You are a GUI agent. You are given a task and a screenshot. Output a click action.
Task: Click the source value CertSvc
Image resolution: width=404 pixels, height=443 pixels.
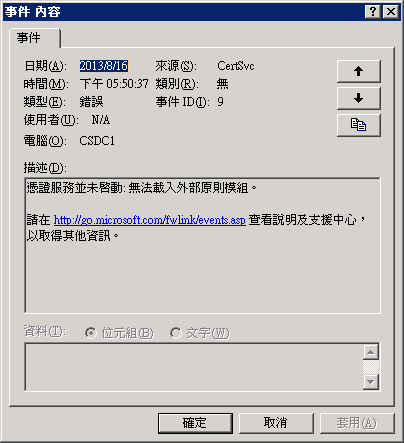pos(236,66)
